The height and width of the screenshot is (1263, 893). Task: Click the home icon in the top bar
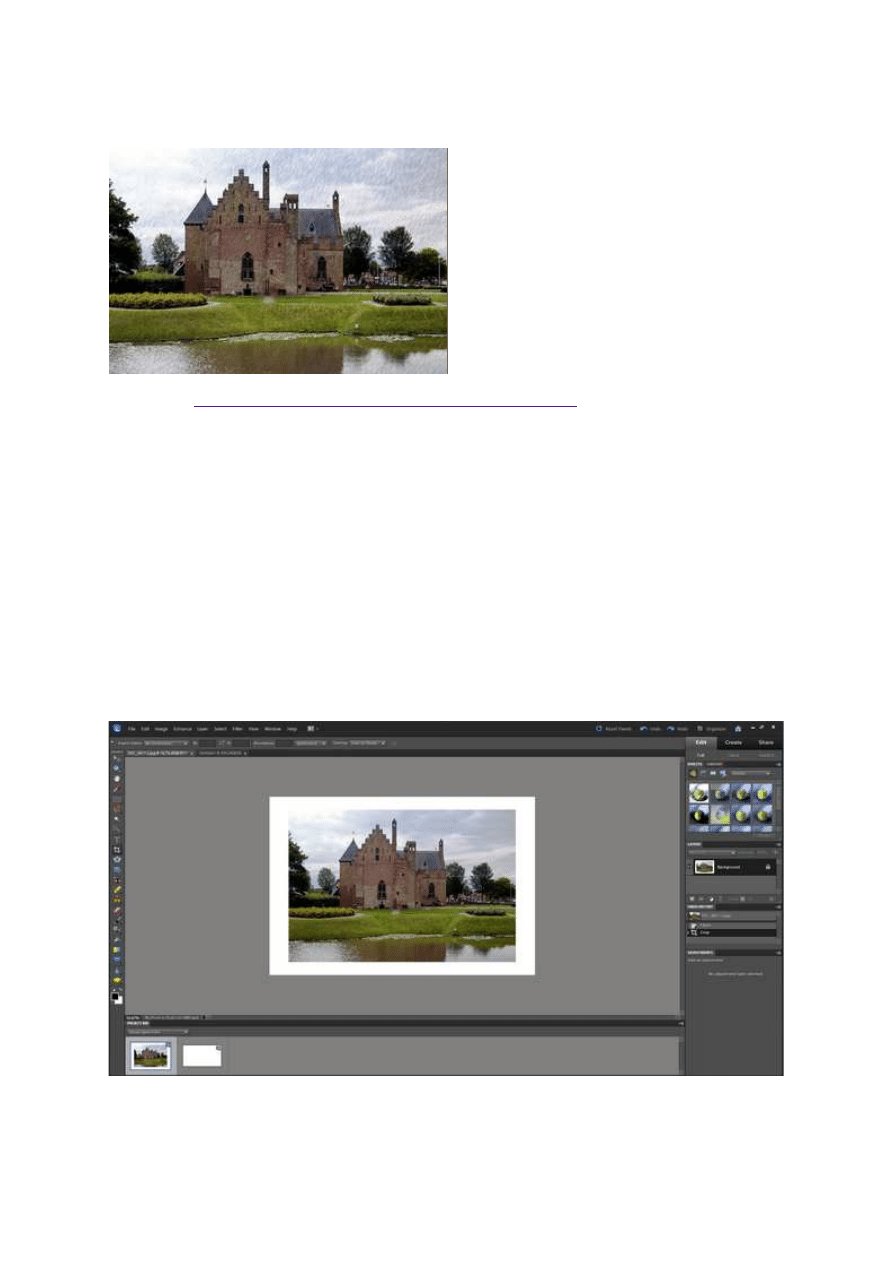(737, 729)
